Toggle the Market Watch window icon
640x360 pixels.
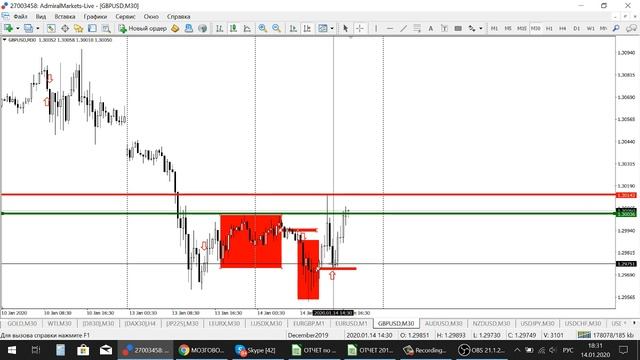click(x=51, y=28)
